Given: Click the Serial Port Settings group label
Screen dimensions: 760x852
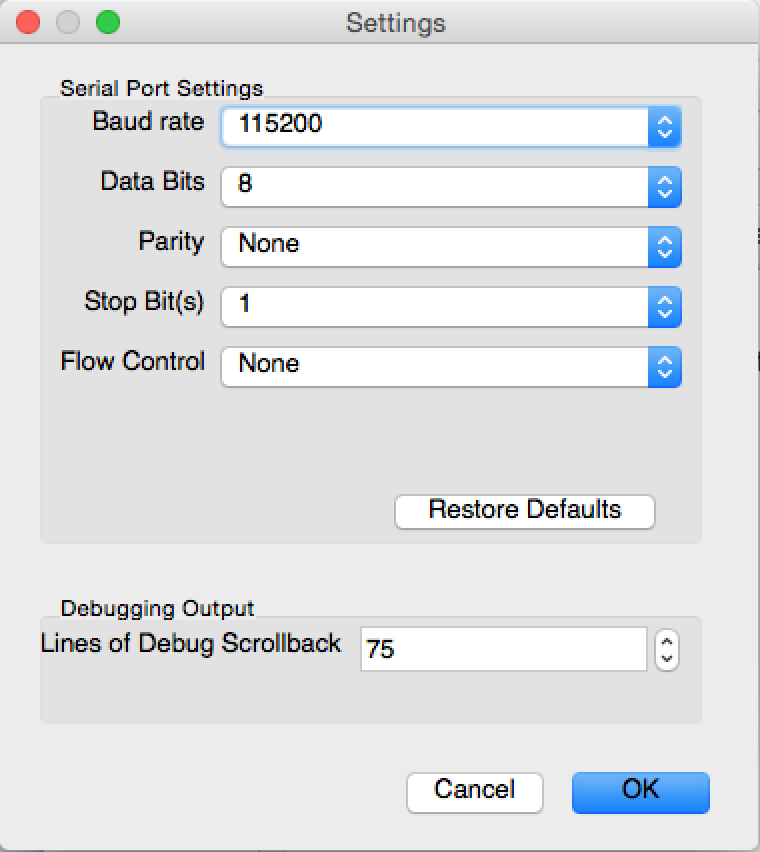Looking at the screenshot, I should 161,88.
